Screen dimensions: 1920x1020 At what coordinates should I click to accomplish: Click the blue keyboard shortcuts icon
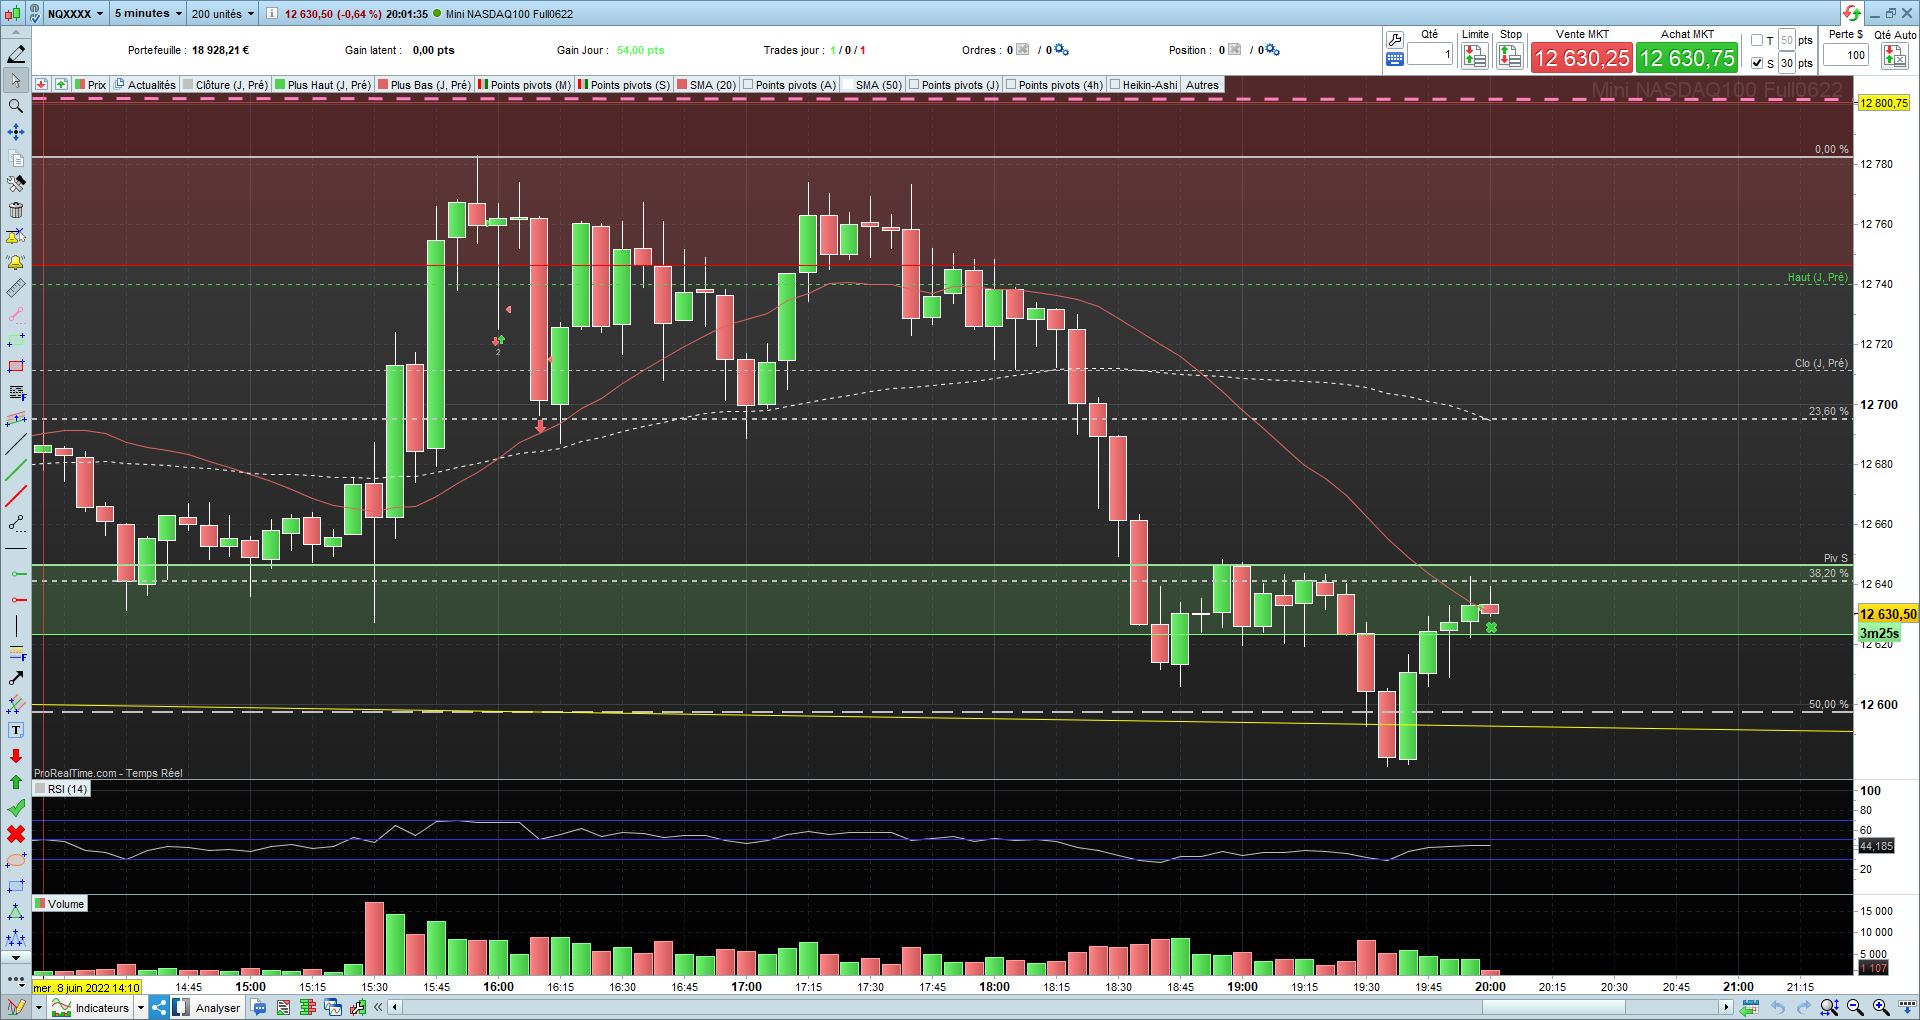(x=1394, y=60)
